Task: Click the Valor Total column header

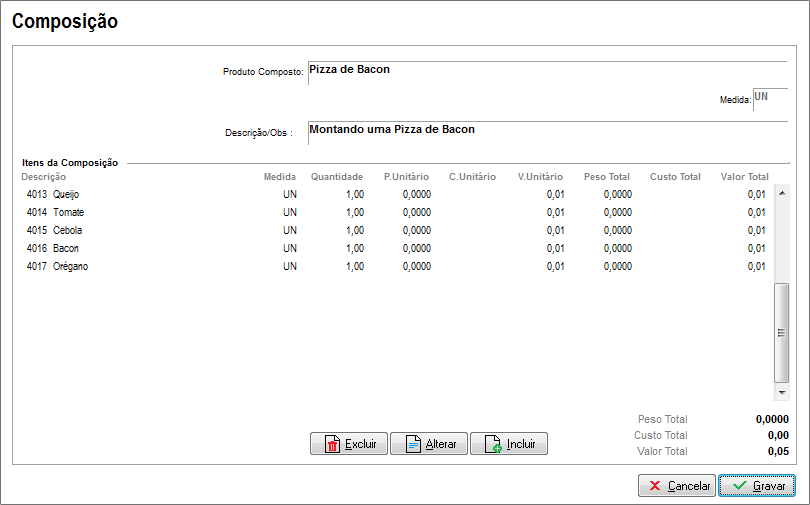Action: pyautogui.click(x=744, y=177)
